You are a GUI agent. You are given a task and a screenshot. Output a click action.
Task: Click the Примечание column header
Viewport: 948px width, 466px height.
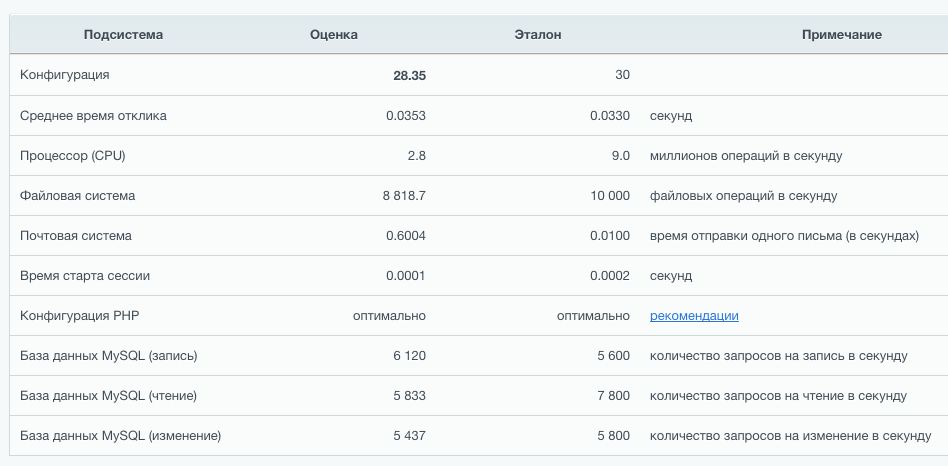841,35
